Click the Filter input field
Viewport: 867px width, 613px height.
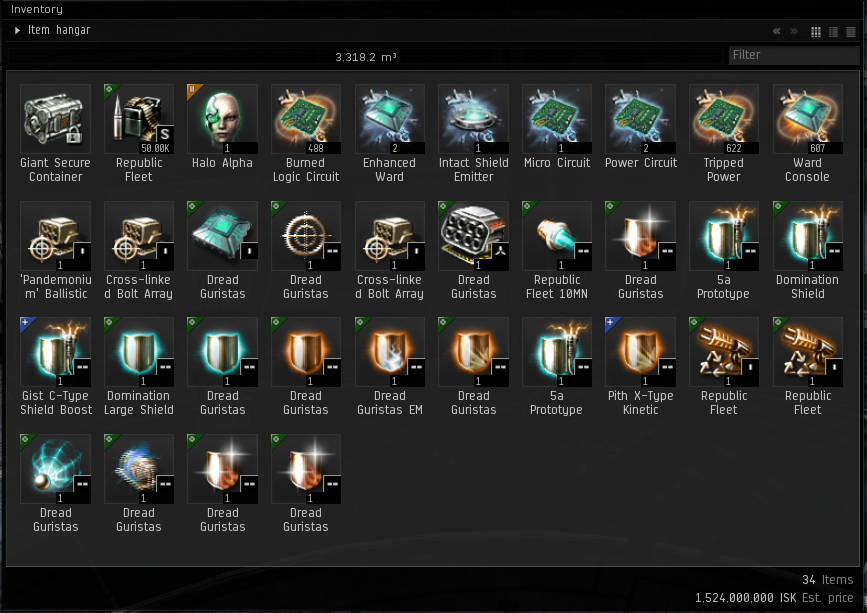point(794,55)
